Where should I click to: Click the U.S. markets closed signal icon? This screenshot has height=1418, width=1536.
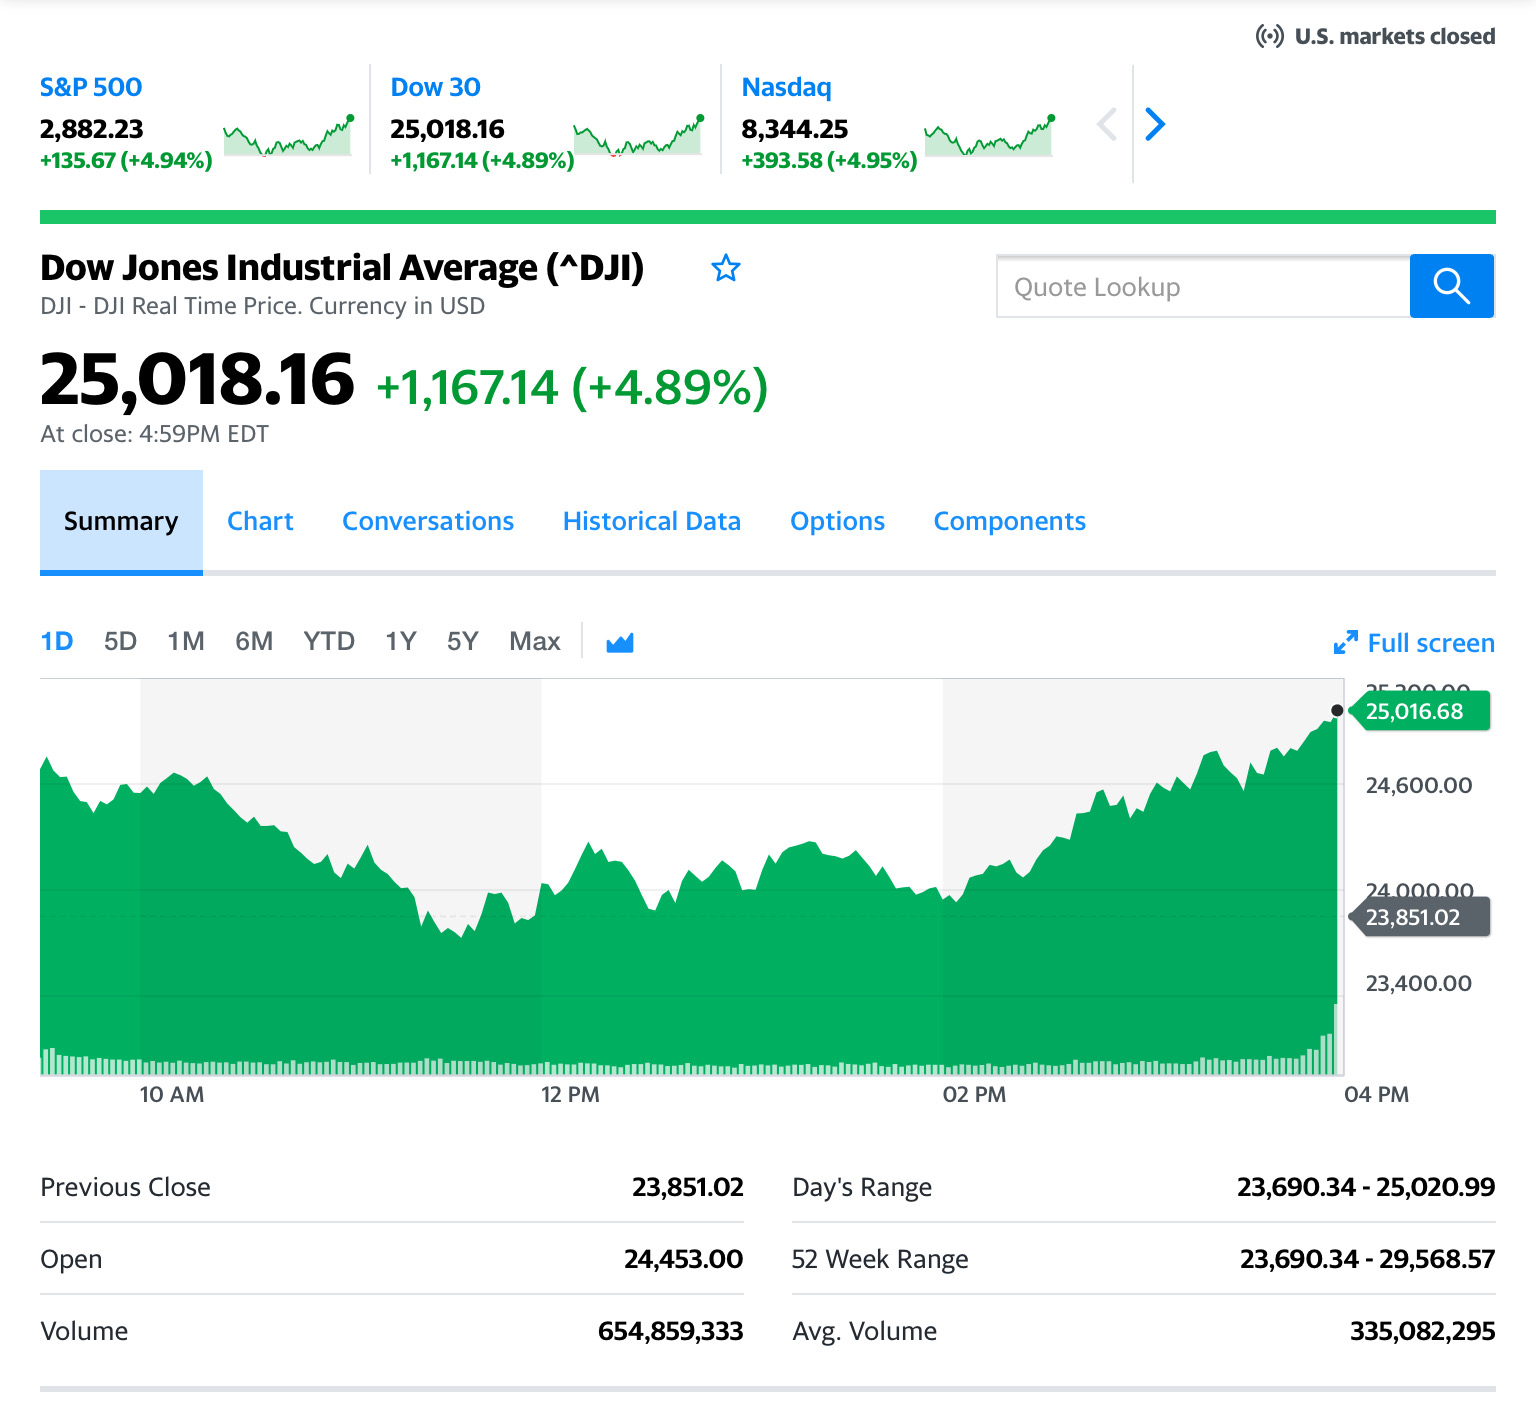[x=1270, y=37]
